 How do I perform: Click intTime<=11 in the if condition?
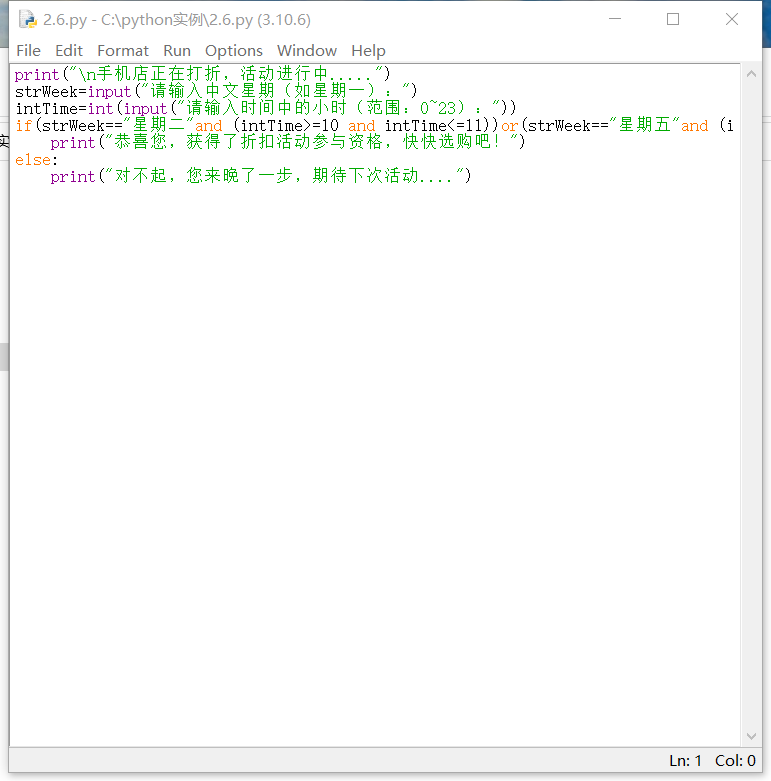coord(434,126)
